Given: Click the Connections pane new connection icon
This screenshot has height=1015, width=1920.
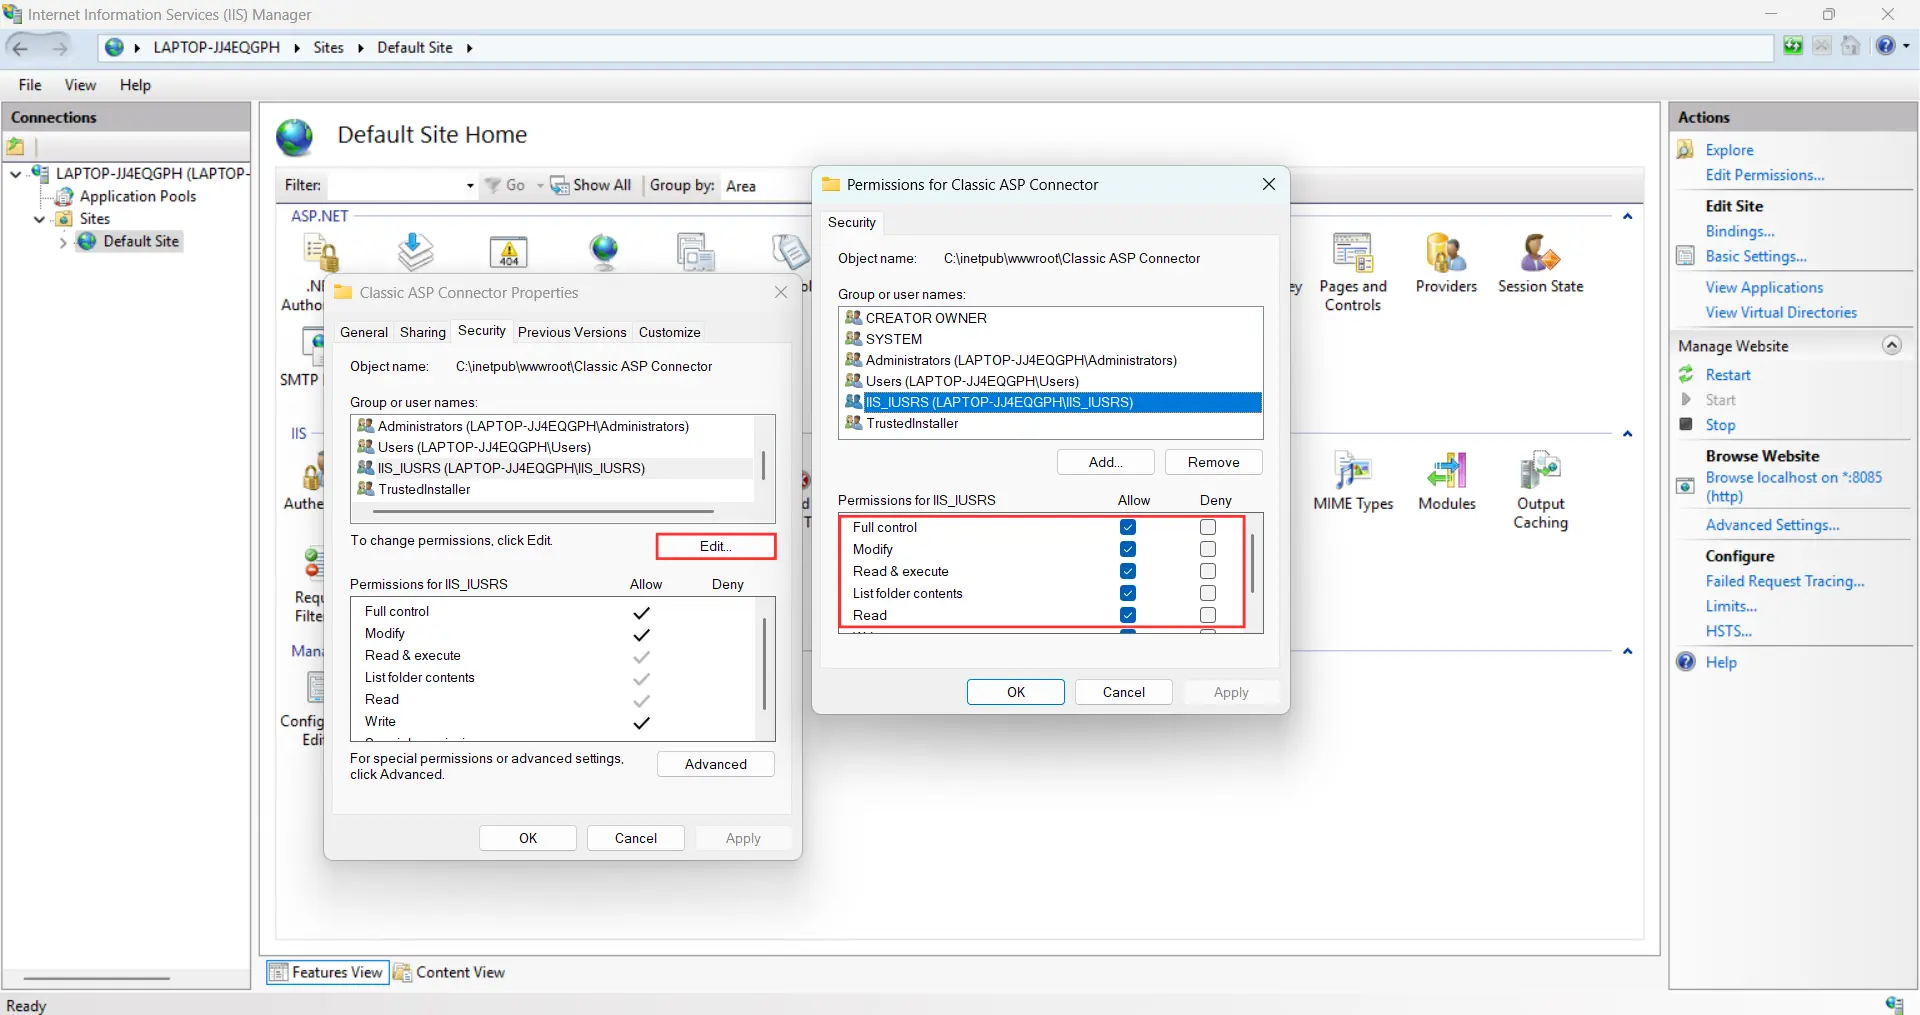Looking at the screenshot, I should coord(16,147).
